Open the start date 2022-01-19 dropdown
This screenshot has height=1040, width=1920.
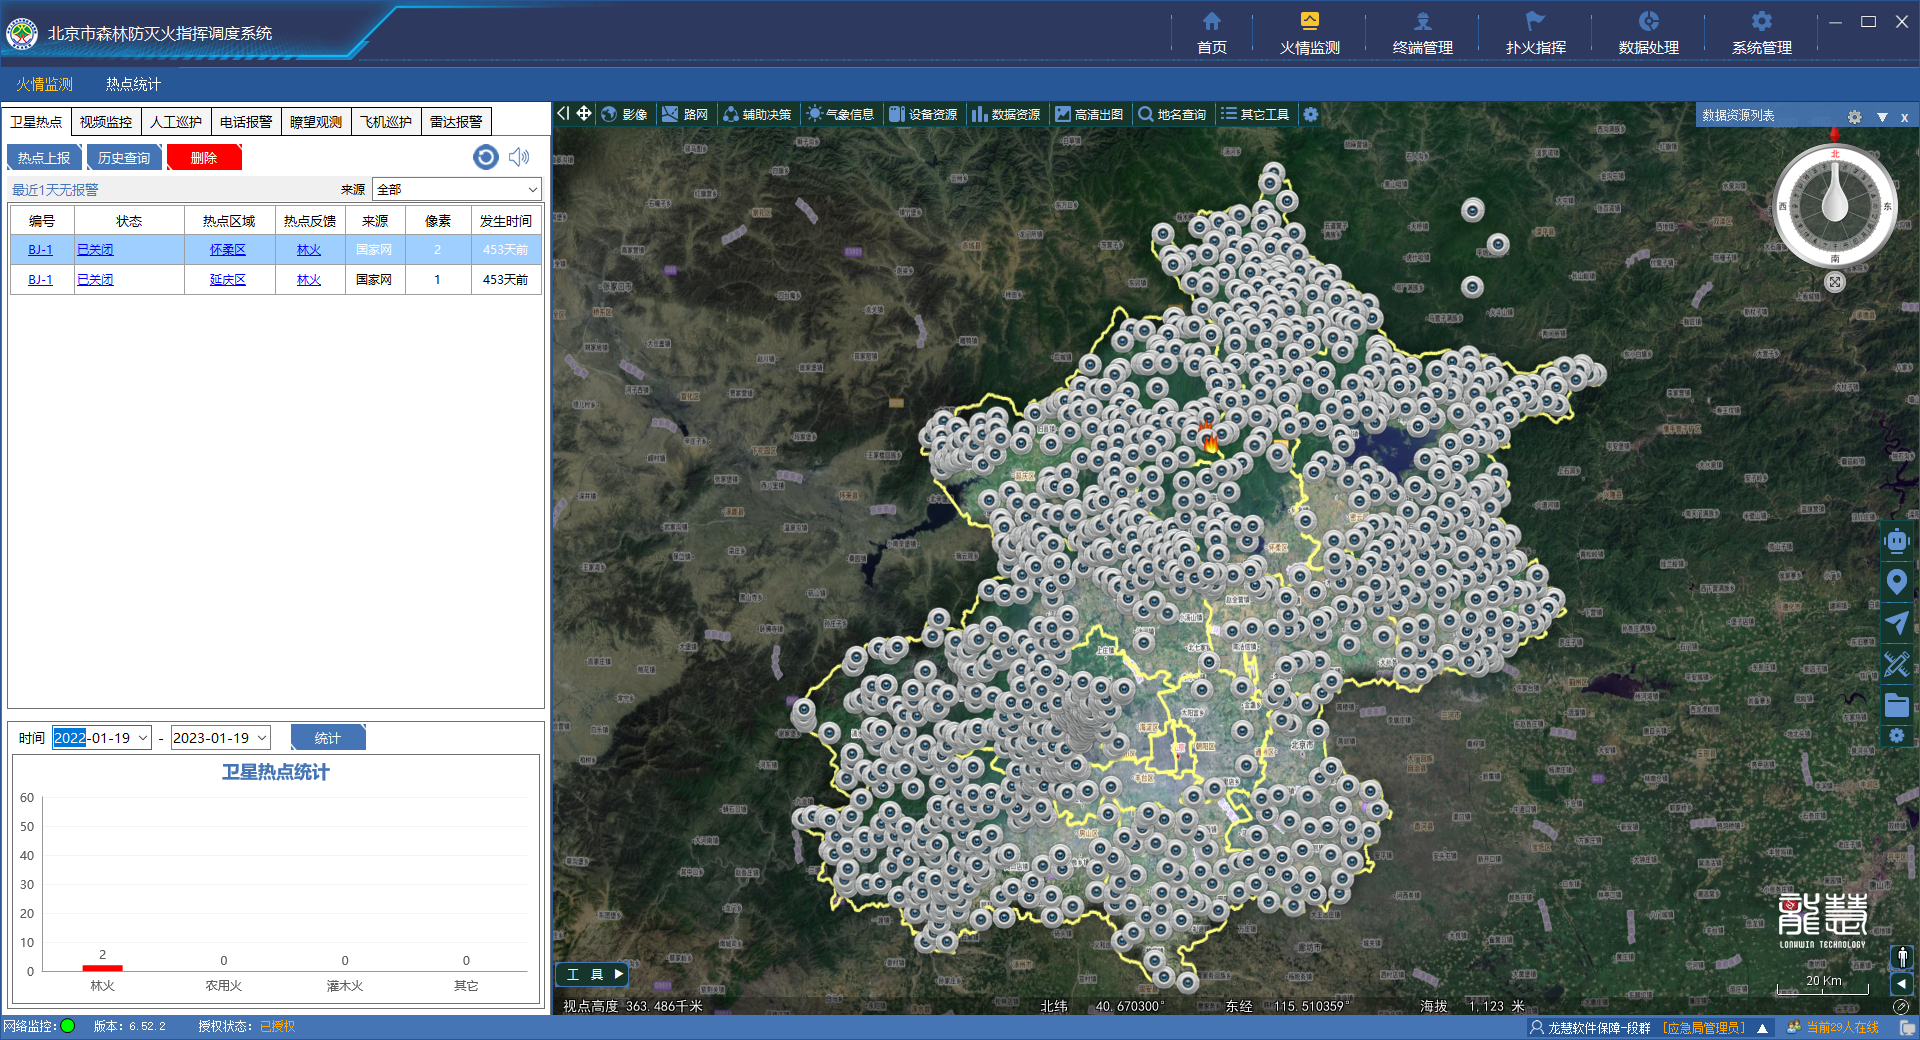[143, 738]
